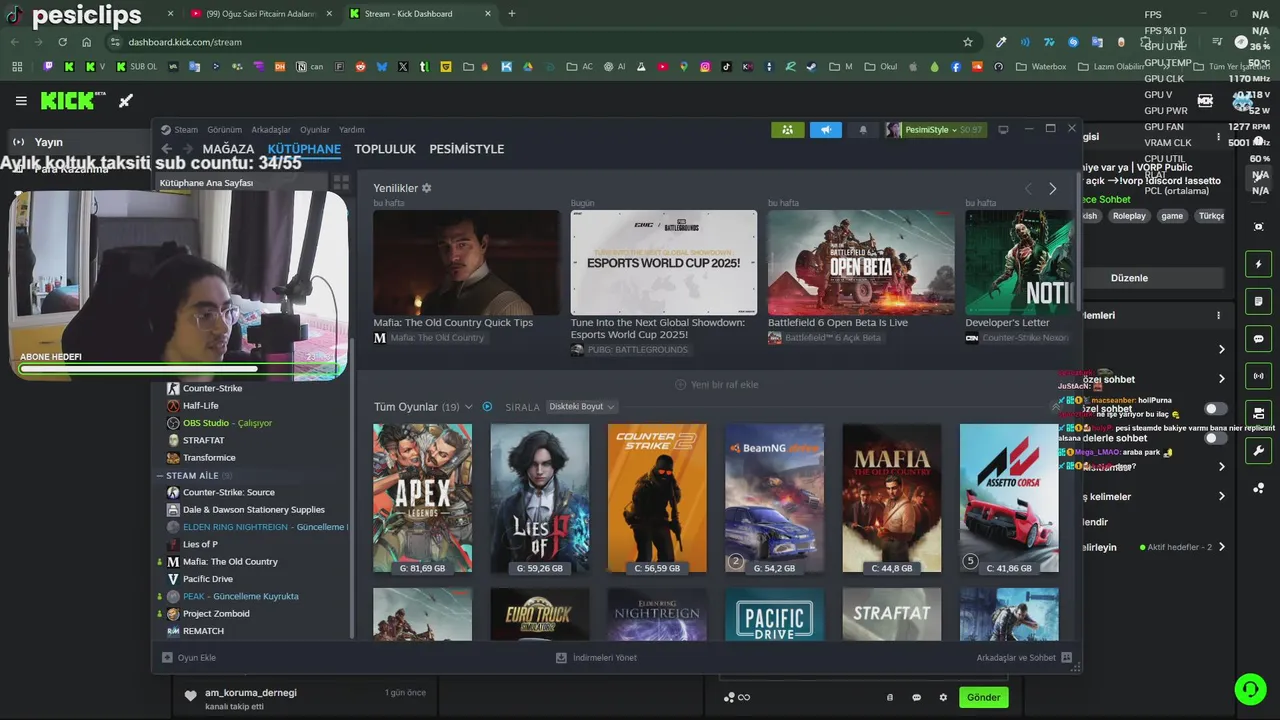The height and width of the screenshot is (720, 1280).
Task: Open Assetto Corsa game cover
Action: [x=1009, y=498]
